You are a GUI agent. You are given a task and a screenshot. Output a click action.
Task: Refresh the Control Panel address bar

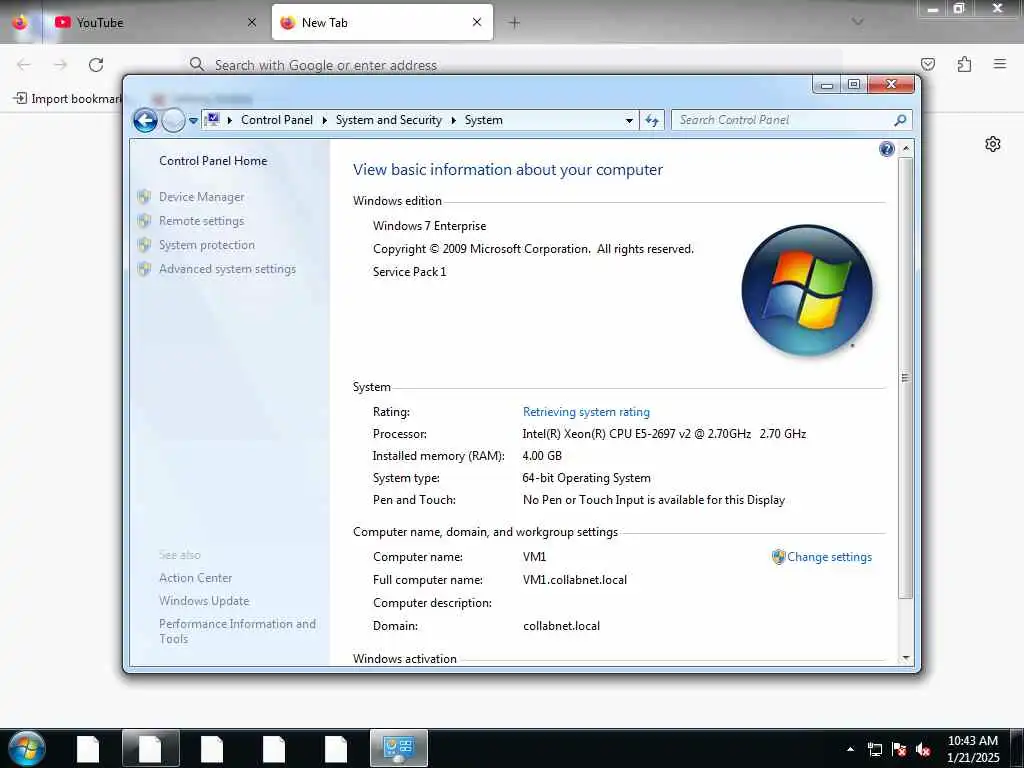pos(652,120)
